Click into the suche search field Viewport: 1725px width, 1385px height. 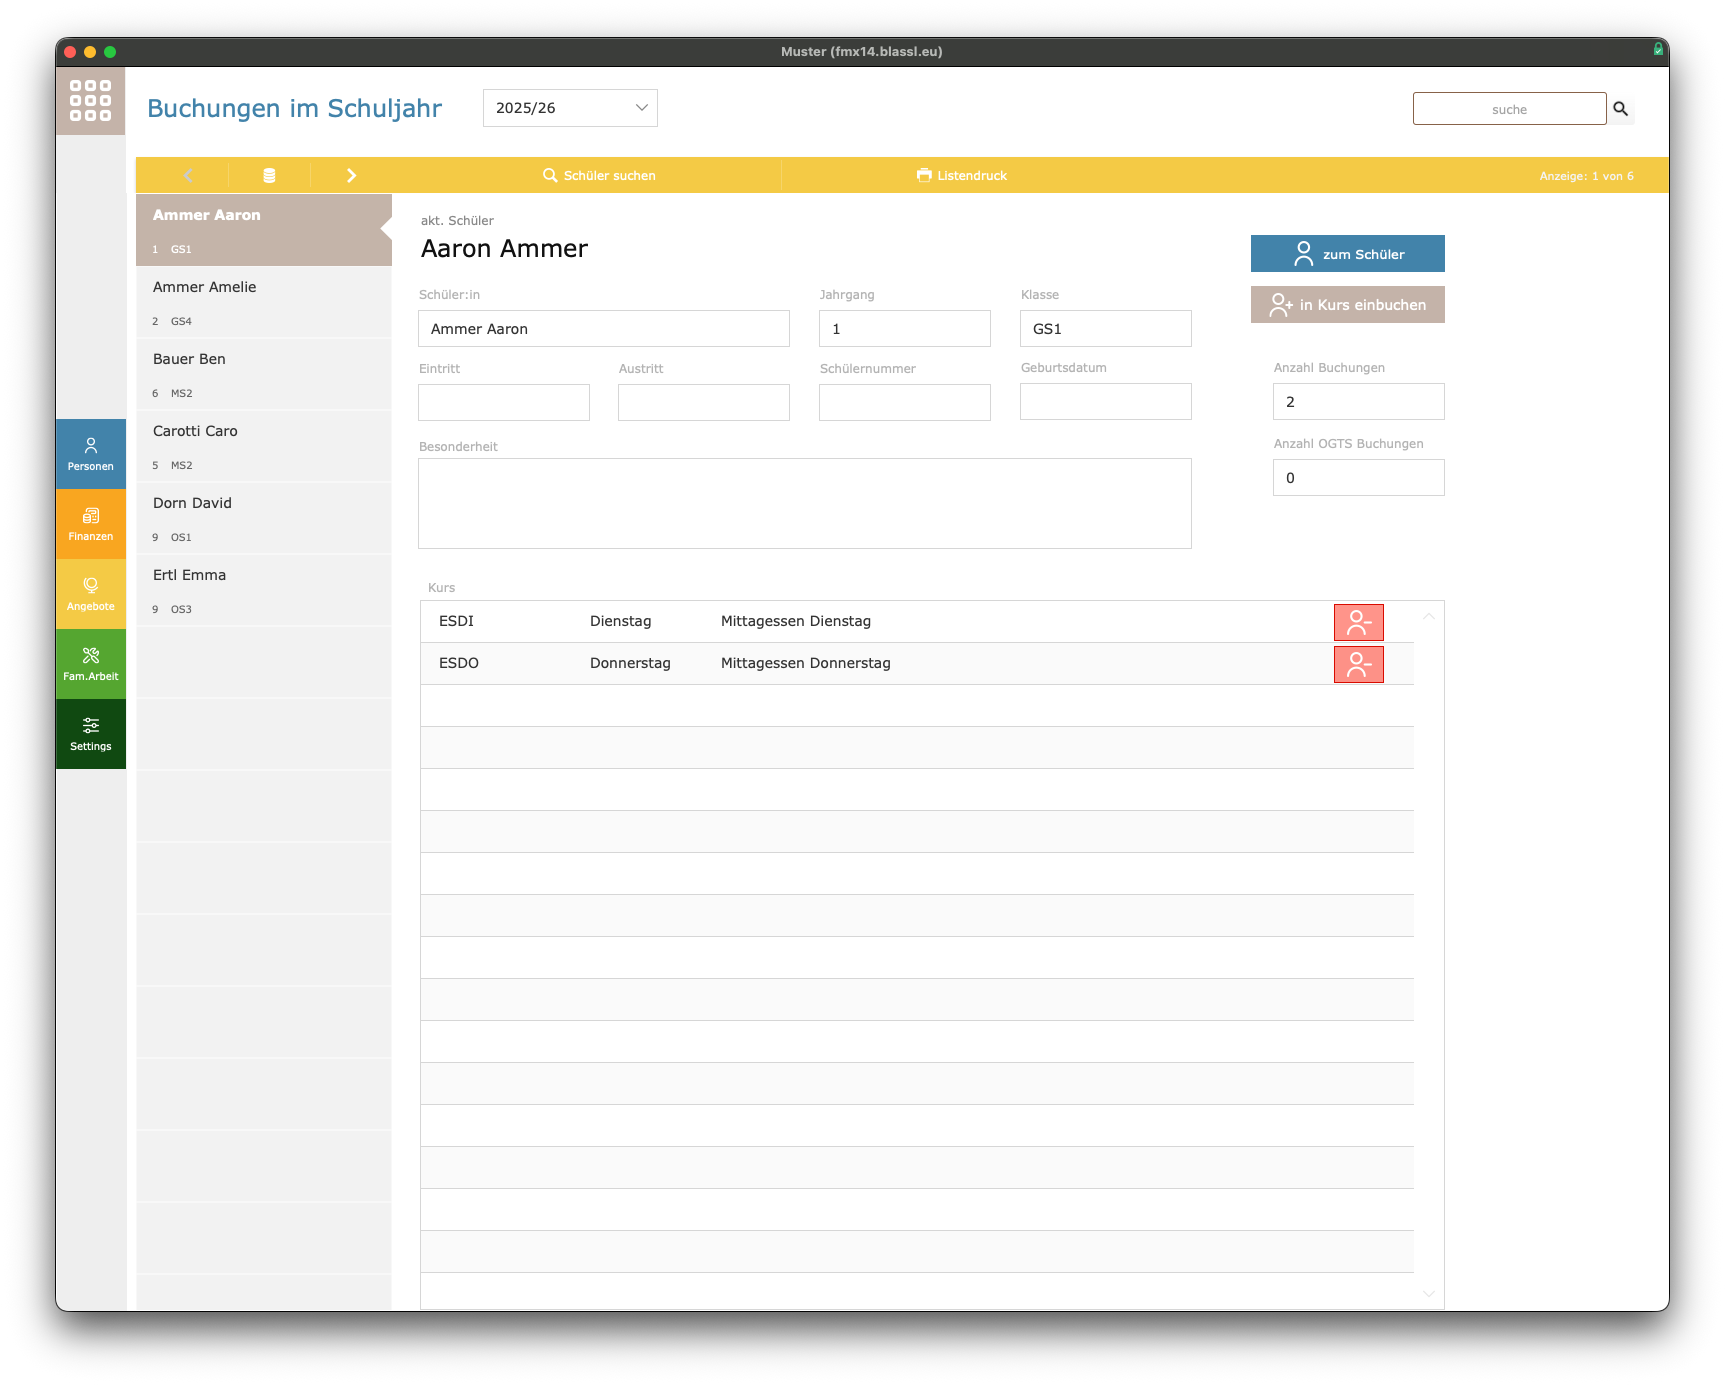click(x=1508, y=109)
